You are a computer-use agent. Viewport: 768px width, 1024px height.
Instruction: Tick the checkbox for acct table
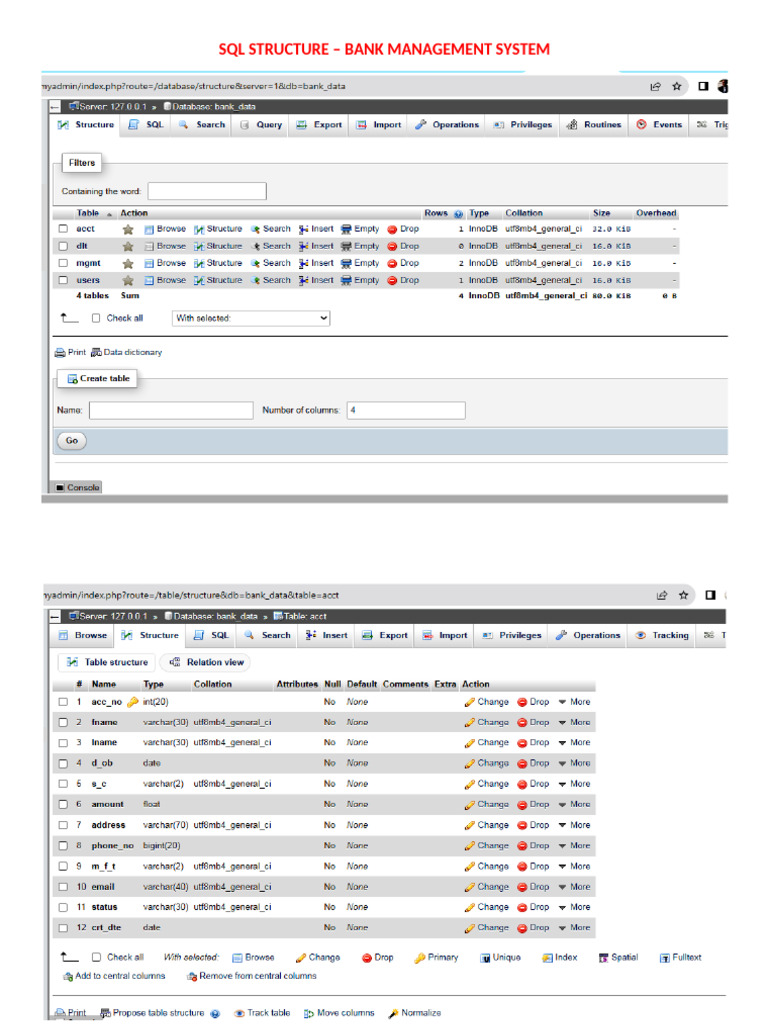[63, 229]
